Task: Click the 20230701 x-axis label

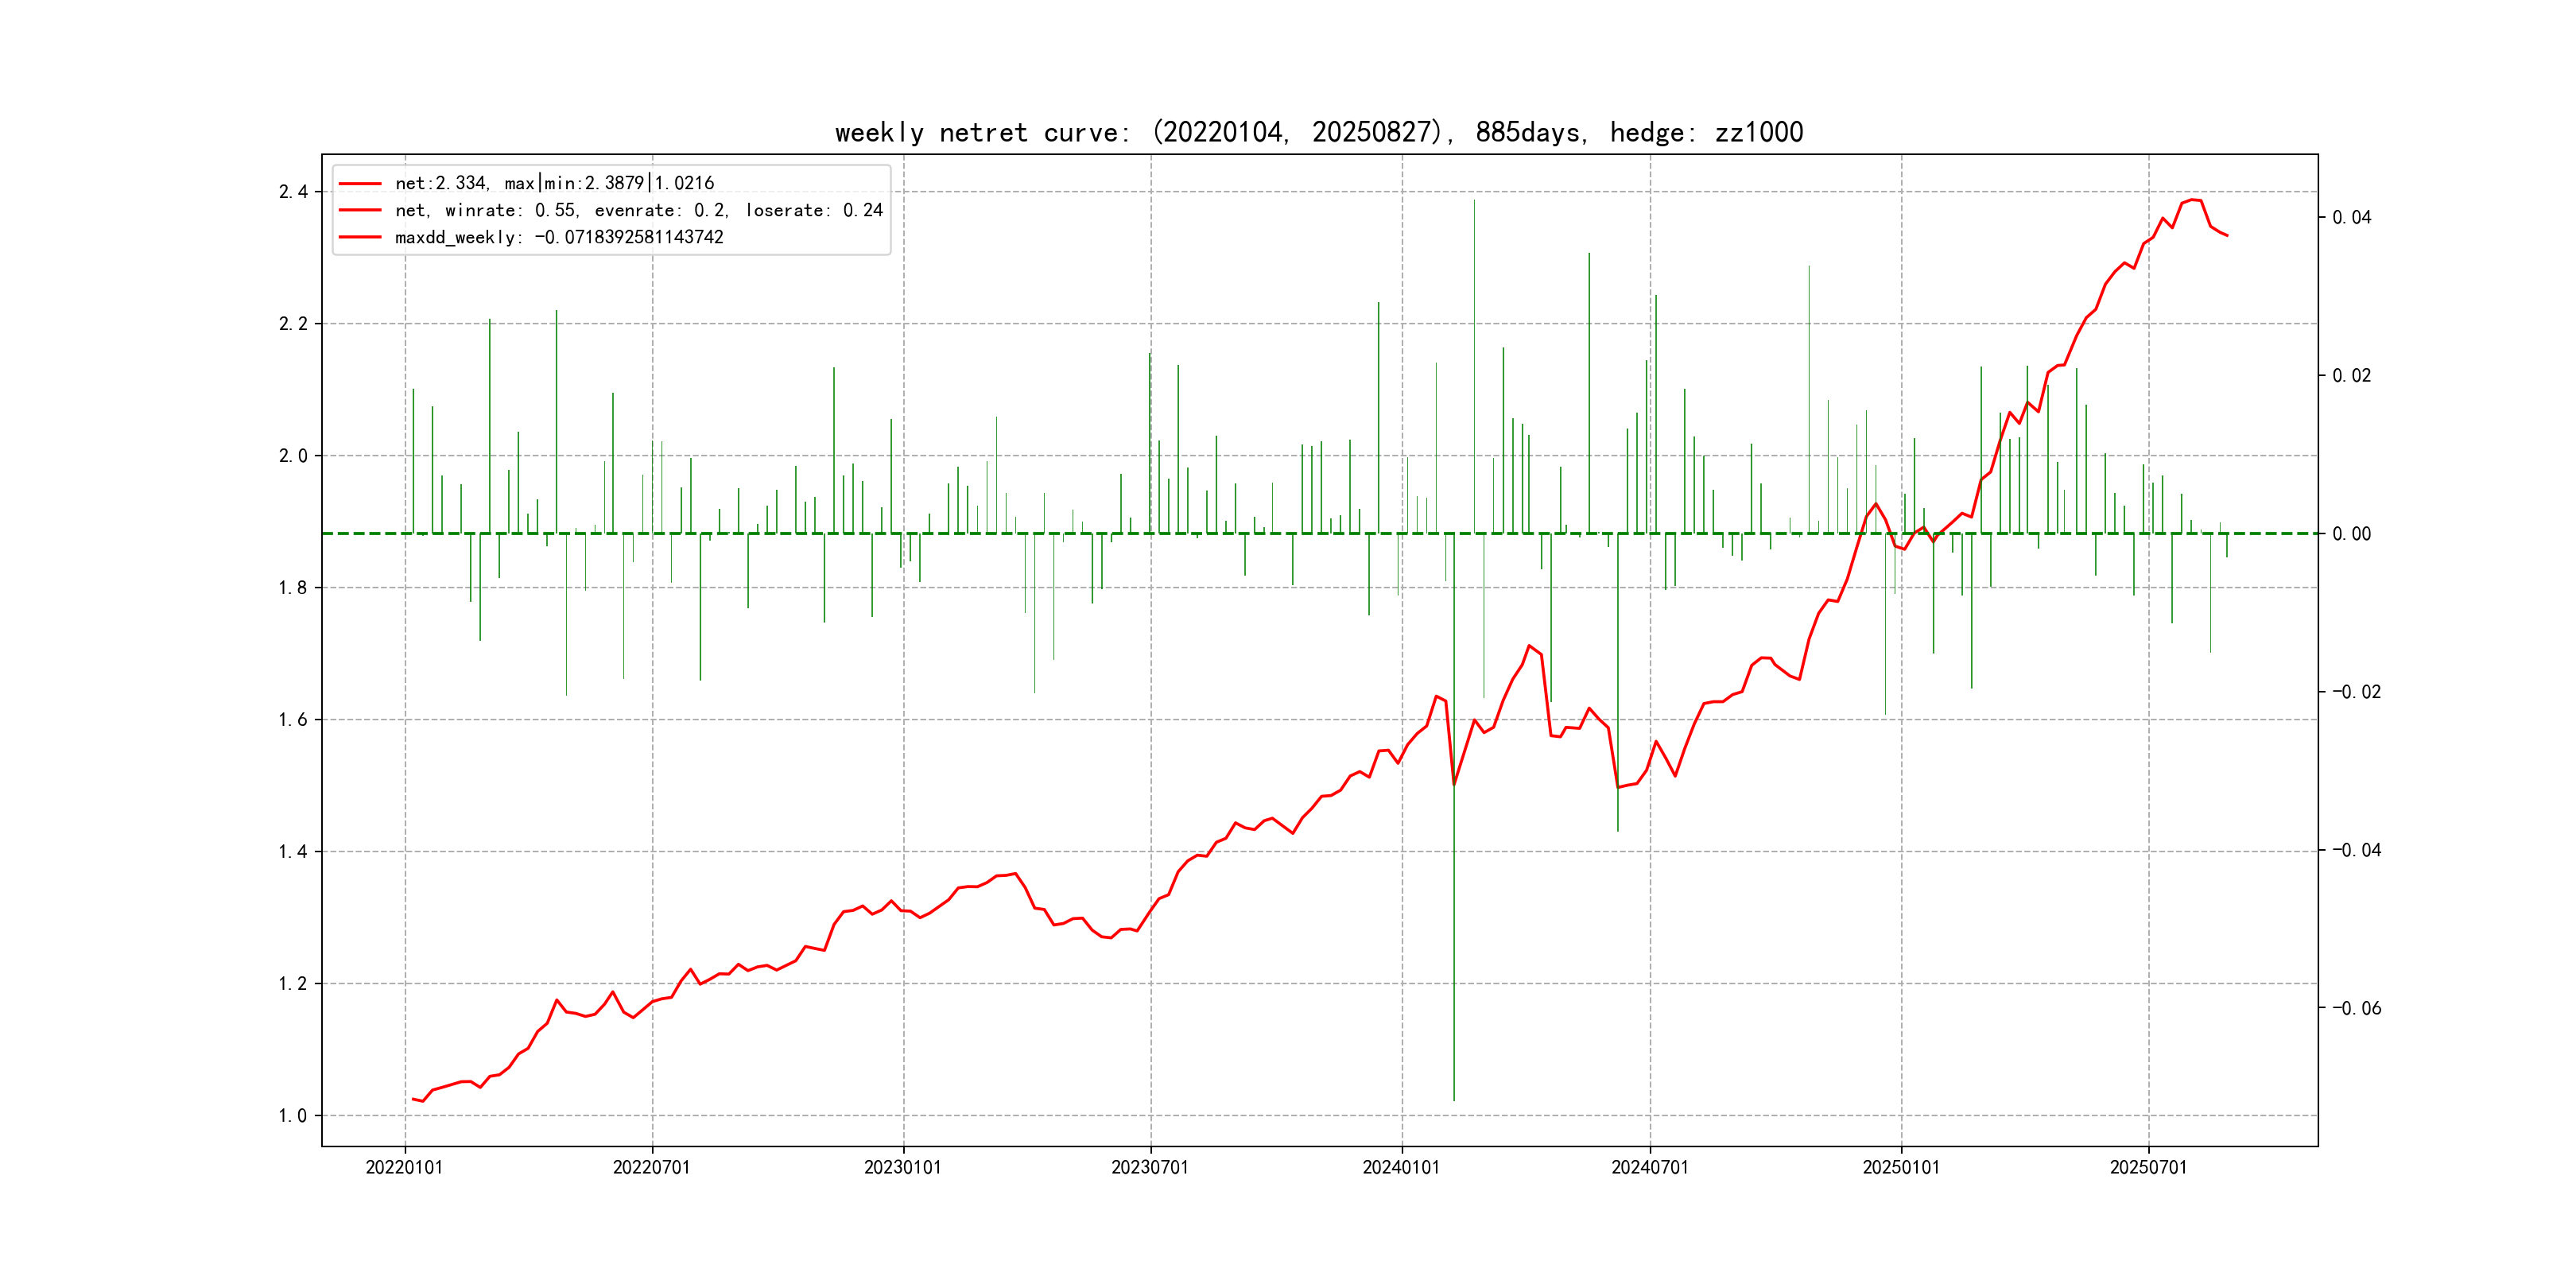Action: click(x=1150, y=1167)
